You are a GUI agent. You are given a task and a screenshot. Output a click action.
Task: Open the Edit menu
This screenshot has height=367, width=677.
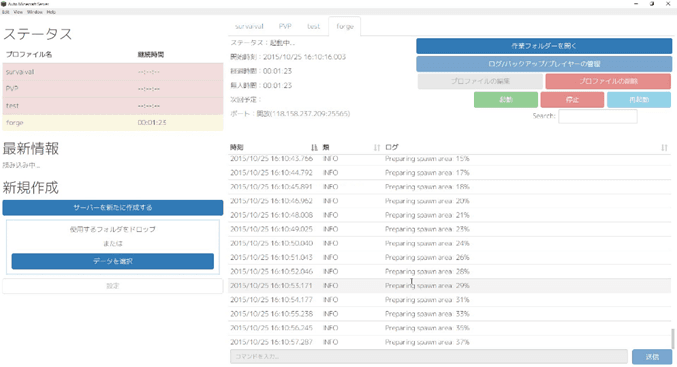[x=6, y=12]
